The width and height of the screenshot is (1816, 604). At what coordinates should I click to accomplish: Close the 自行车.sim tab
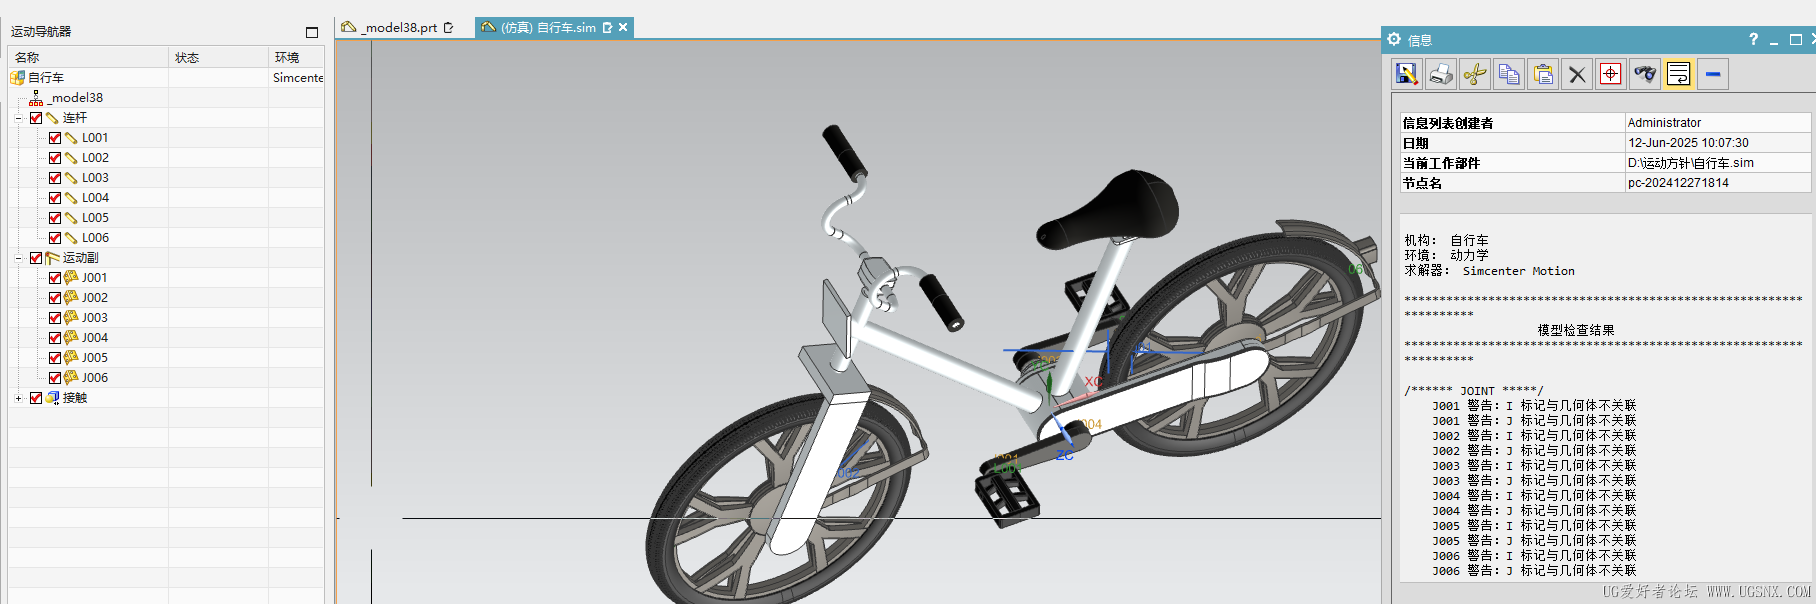pos(623,27)
